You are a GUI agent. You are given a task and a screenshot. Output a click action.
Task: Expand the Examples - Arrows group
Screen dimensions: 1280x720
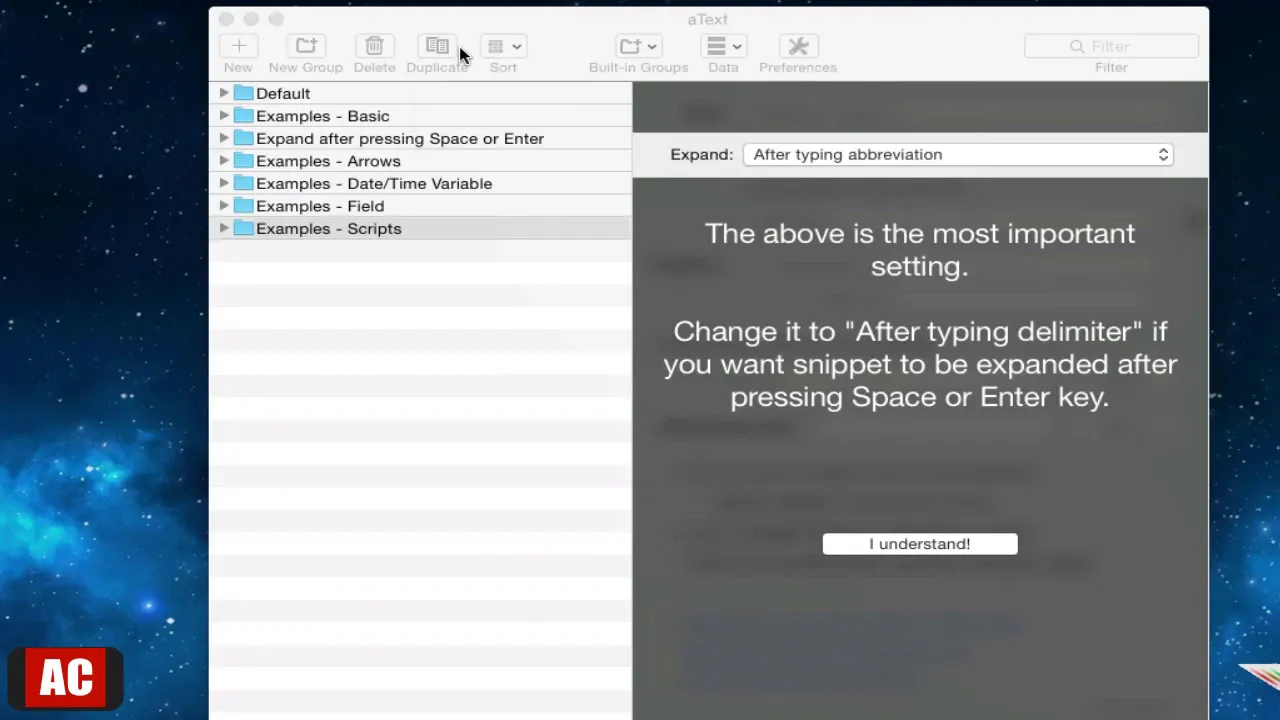pos(224,161)
